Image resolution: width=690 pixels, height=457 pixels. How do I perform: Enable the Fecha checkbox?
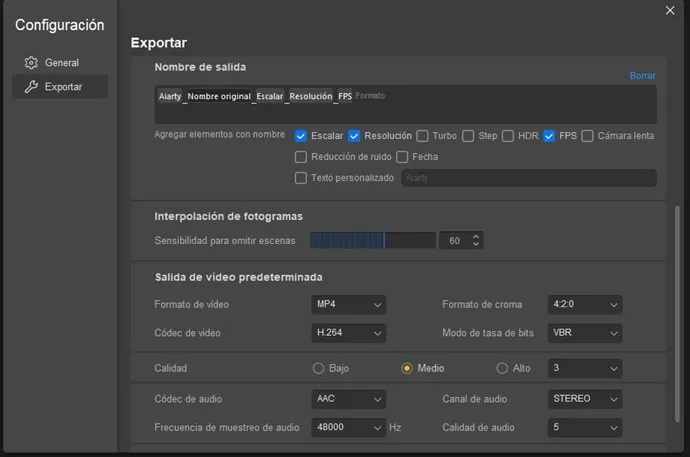pyautogui.click(x=402, y=157)
